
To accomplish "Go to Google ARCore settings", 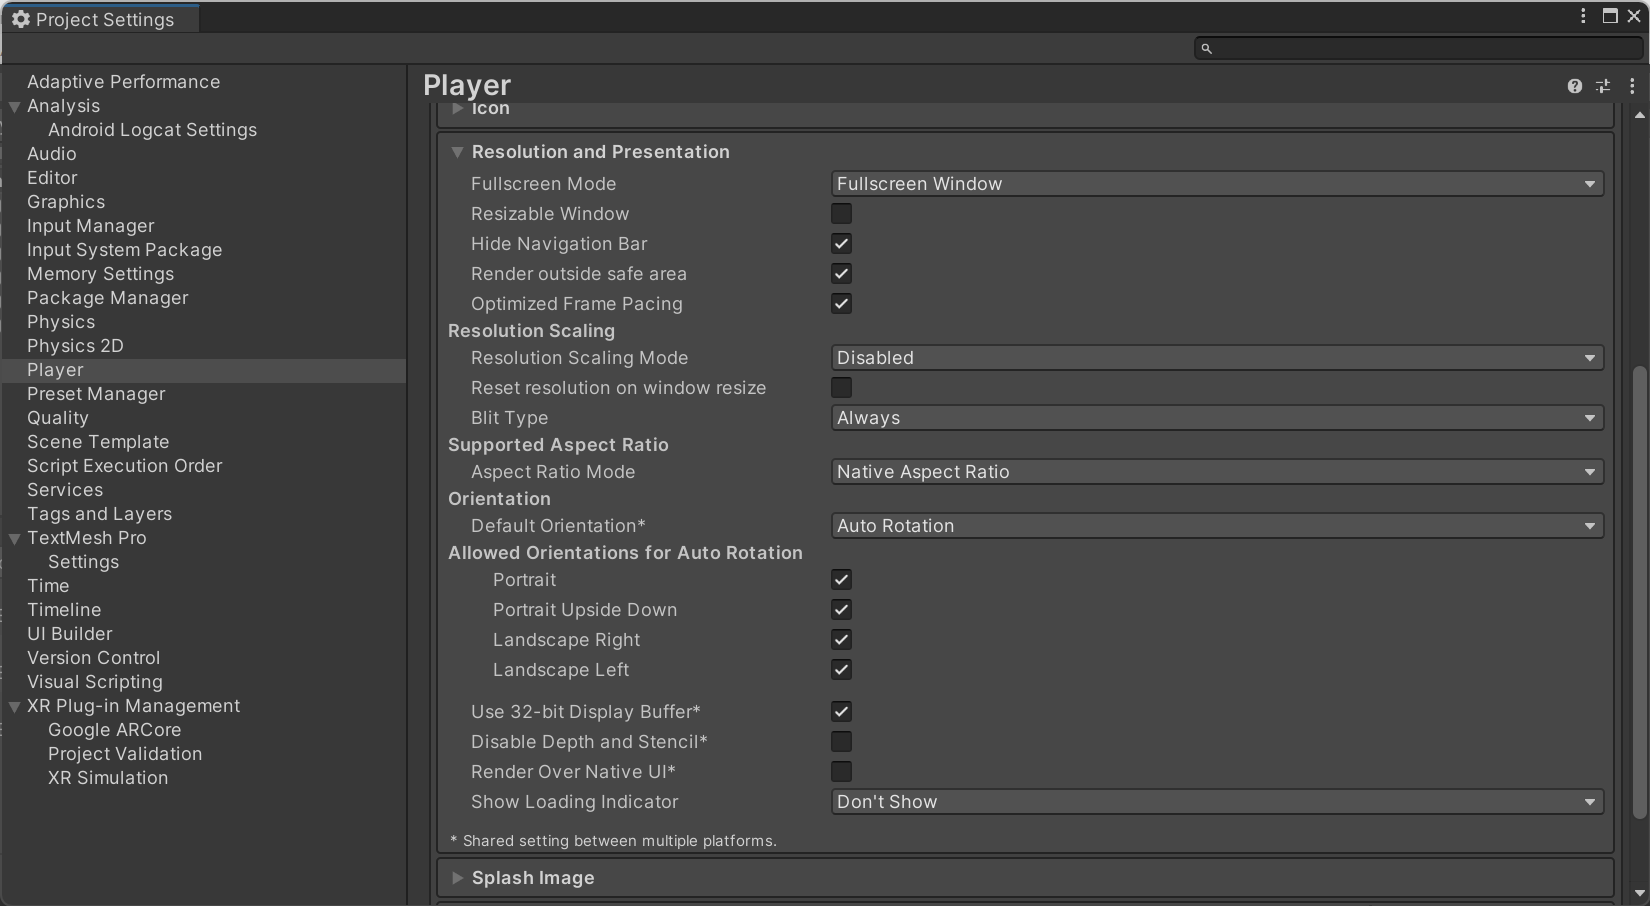I will pos(115,730).
